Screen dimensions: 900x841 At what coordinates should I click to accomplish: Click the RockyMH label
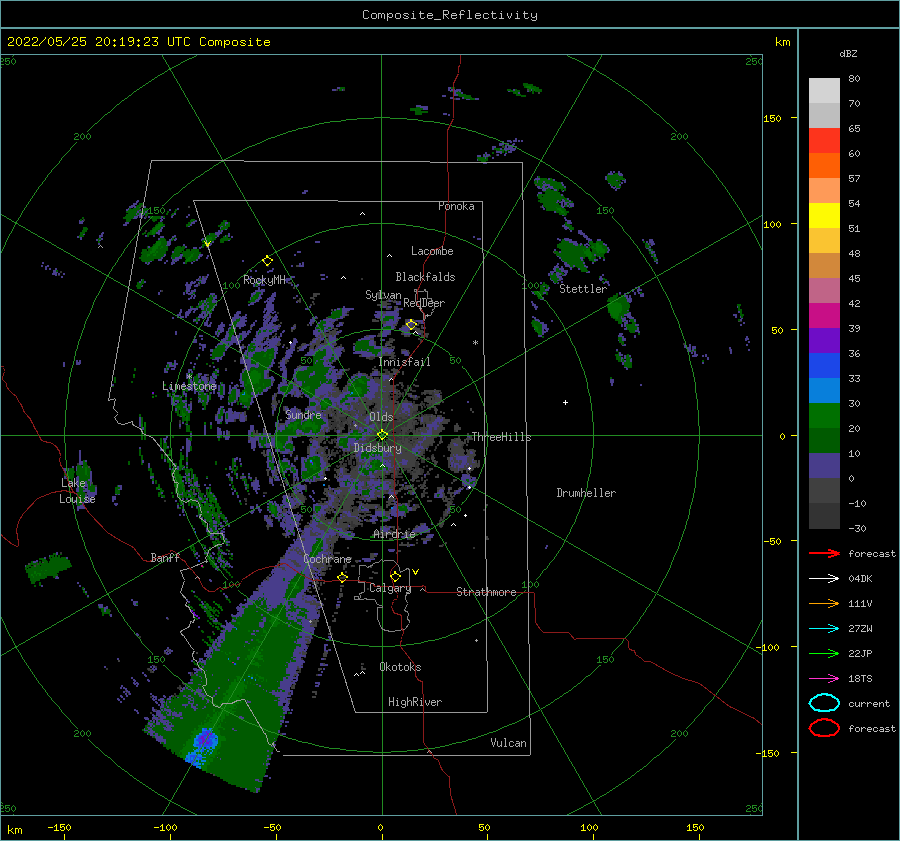(x=264, y=280)
